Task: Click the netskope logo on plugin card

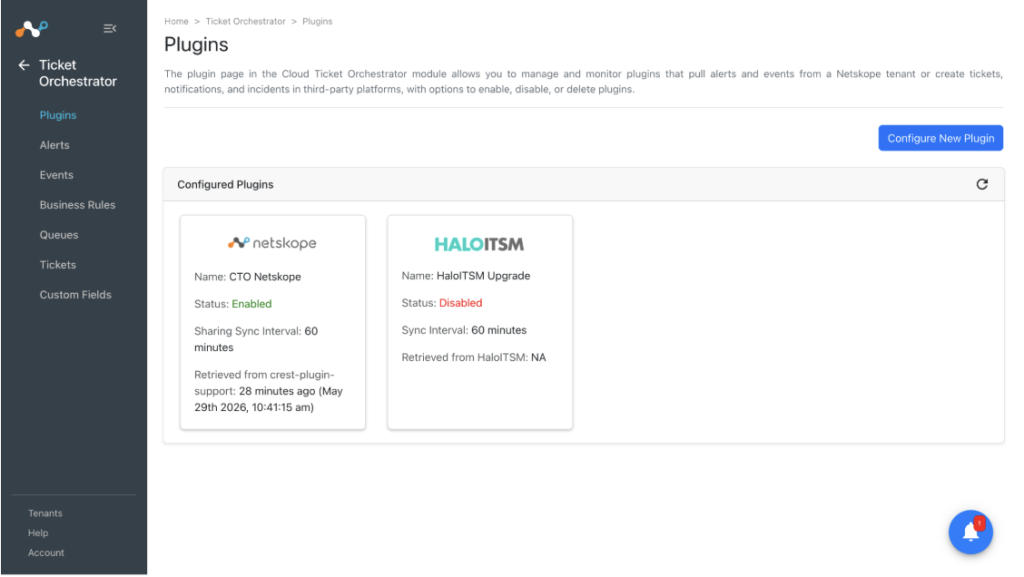Action: coord(272,243)
